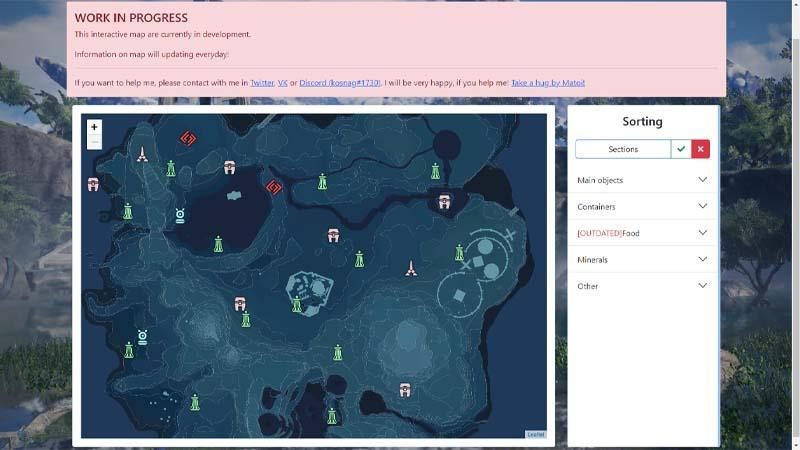
Task: Click the green marker below the southwest cyan robot marker
Action: (129, 350)
